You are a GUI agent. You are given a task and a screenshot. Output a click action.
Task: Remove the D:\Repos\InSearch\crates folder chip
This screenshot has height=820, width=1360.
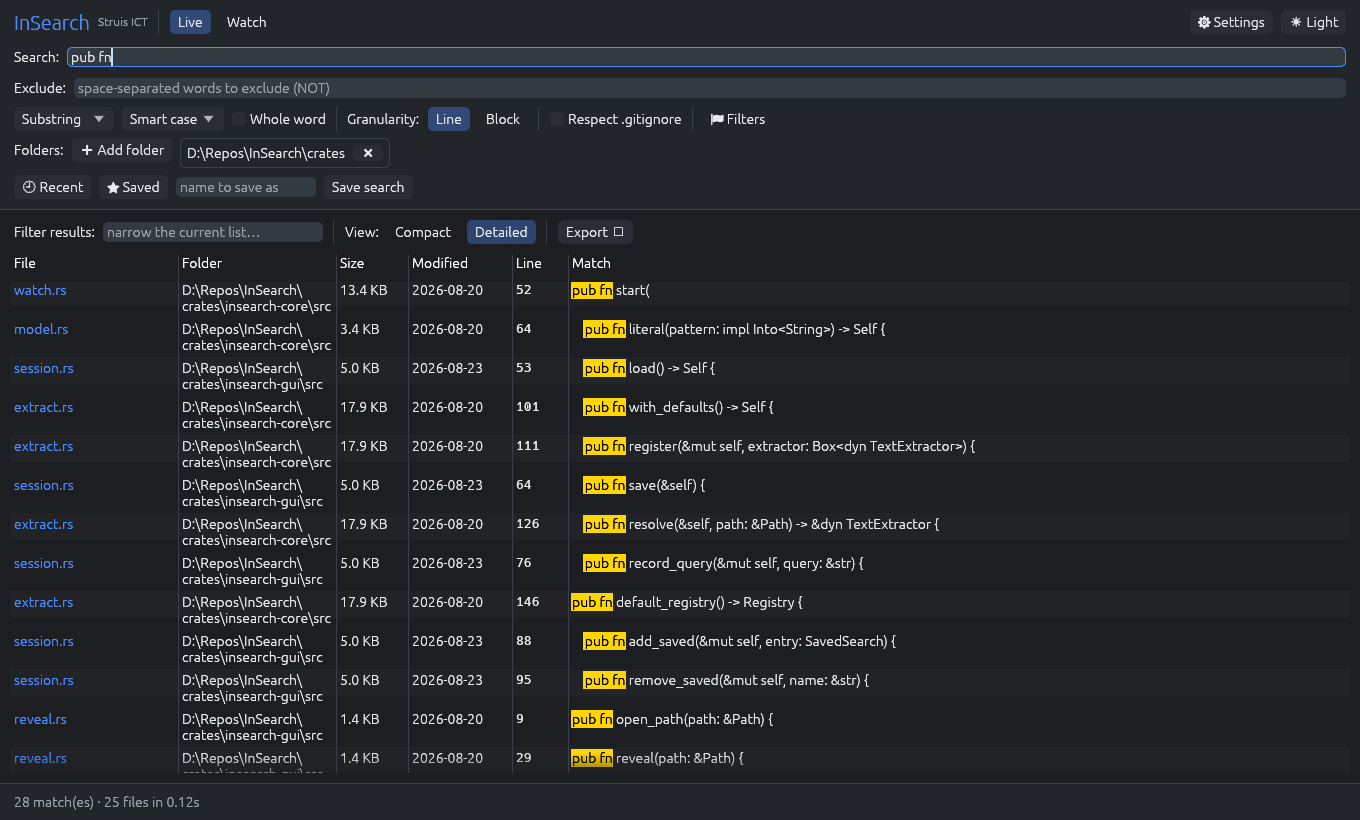[368, 153]
